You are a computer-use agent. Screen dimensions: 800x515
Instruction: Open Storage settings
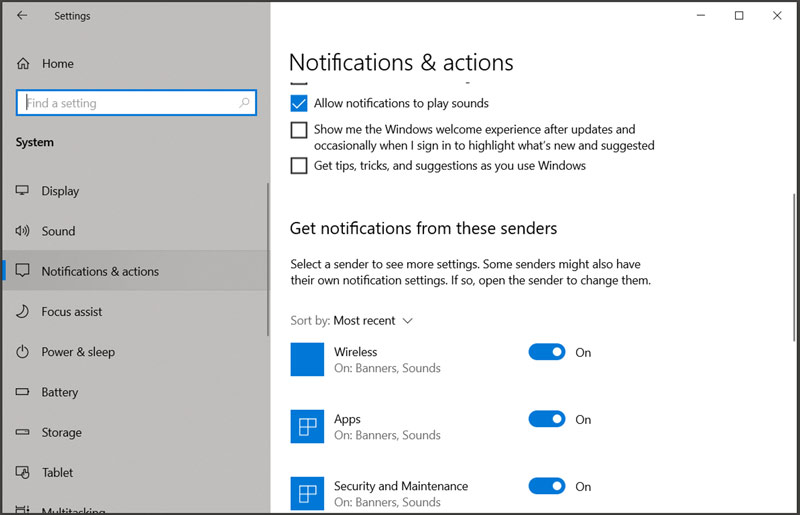coord(61,432)
